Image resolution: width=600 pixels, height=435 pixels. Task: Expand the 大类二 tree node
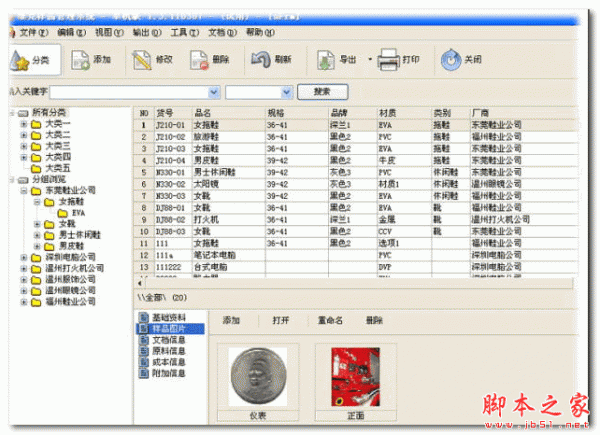tap(24, 135)
